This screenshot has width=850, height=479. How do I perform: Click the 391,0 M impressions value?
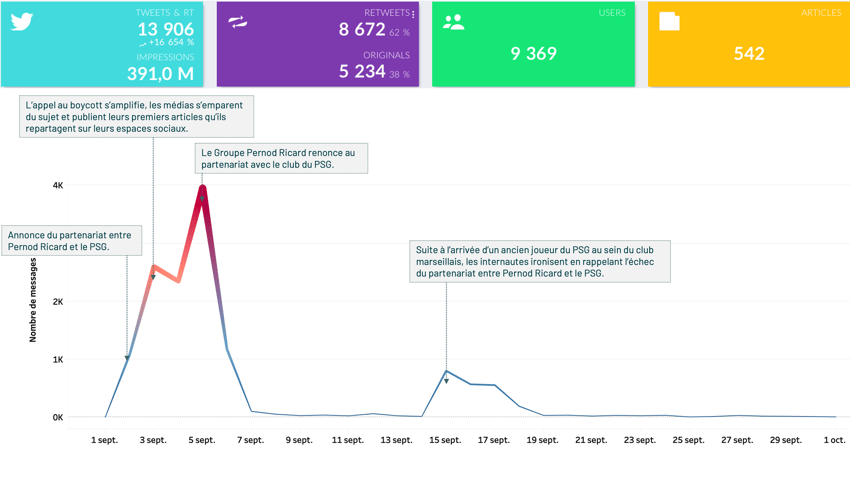point(160,73)
